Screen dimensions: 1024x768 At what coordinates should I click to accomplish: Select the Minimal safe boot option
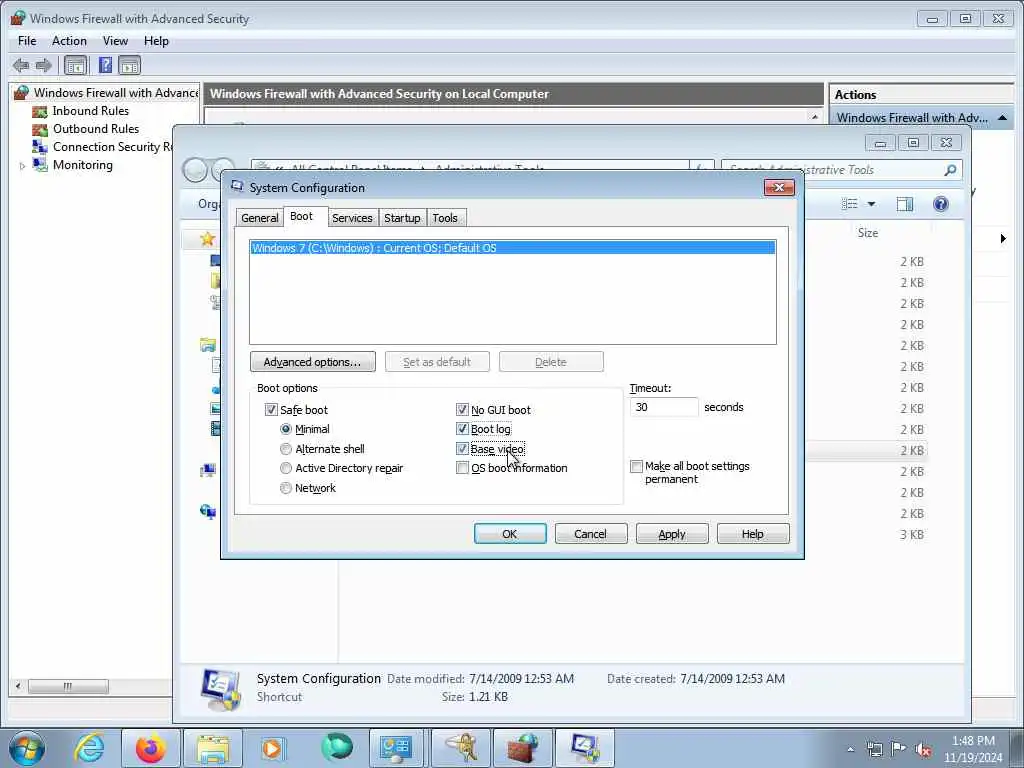click(x=285, y=429)
